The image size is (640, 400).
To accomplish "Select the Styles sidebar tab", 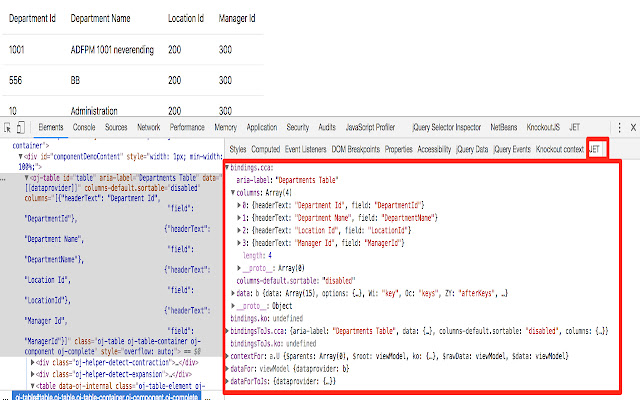I will [238, 149].
